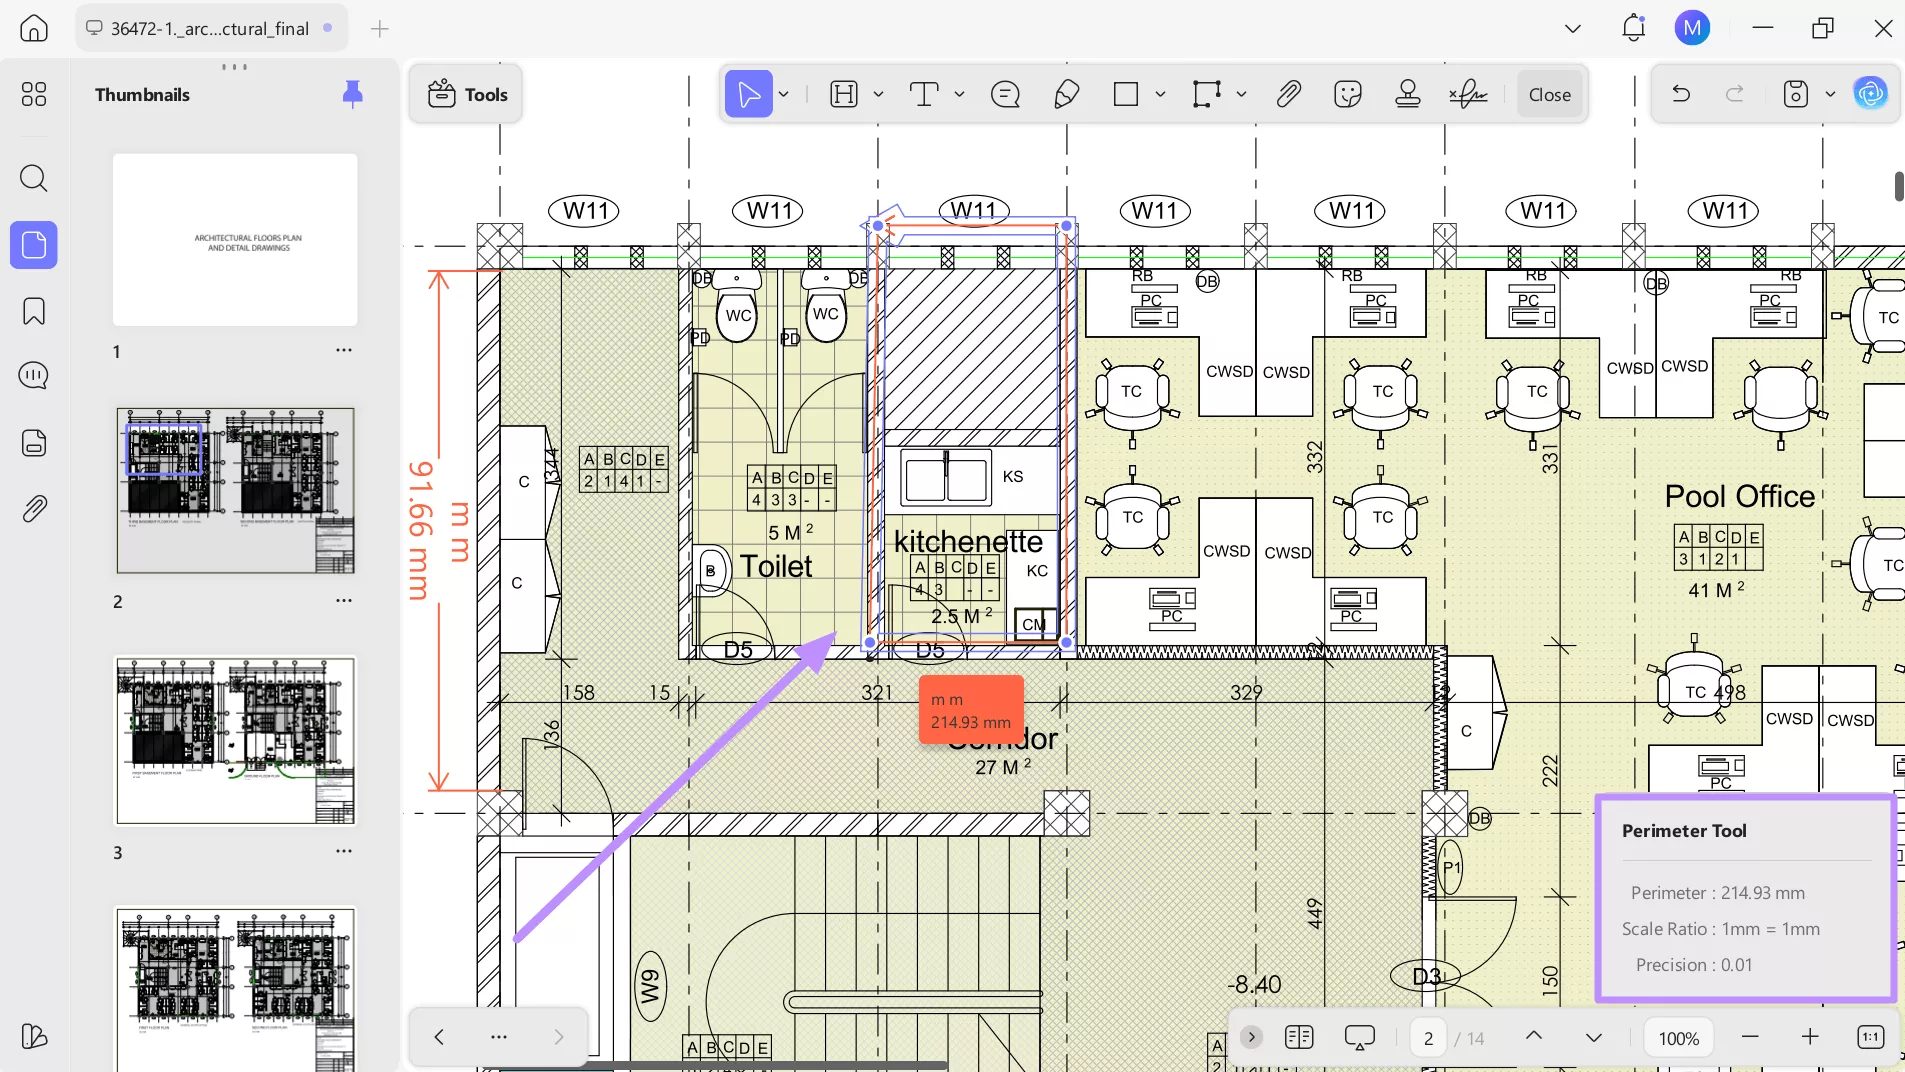The image size is (1905, 1072).
Task: Pick the Sticker tool
Action: tap(1347, 93)
